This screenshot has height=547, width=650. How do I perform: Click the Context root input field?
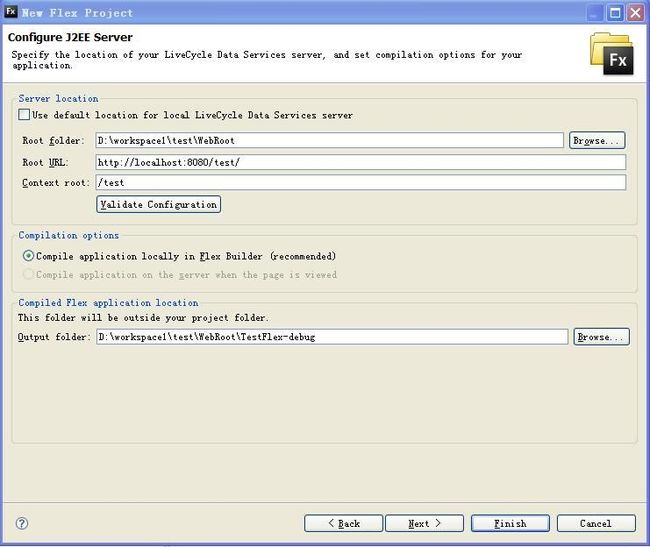[x=361, y=182]
